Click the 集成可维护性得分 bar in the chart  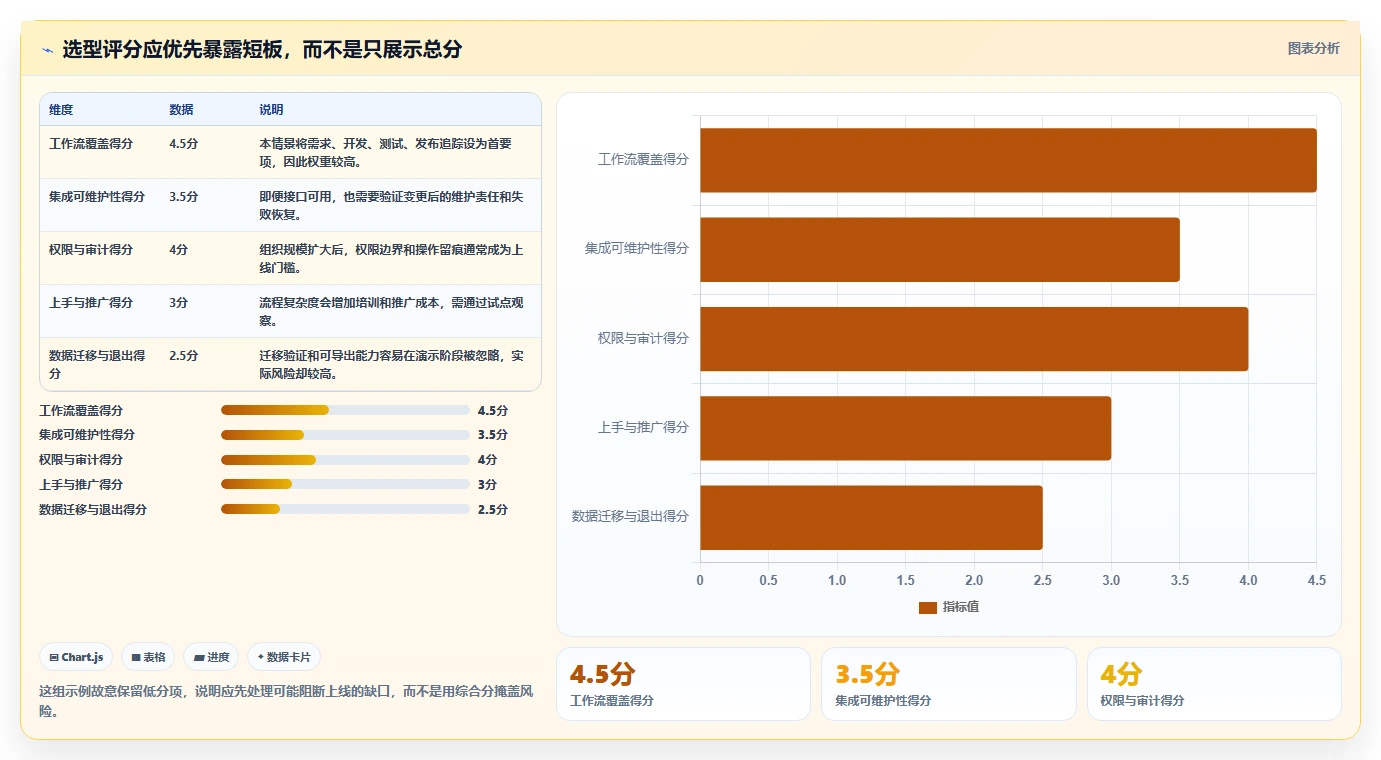pos(940,249)
